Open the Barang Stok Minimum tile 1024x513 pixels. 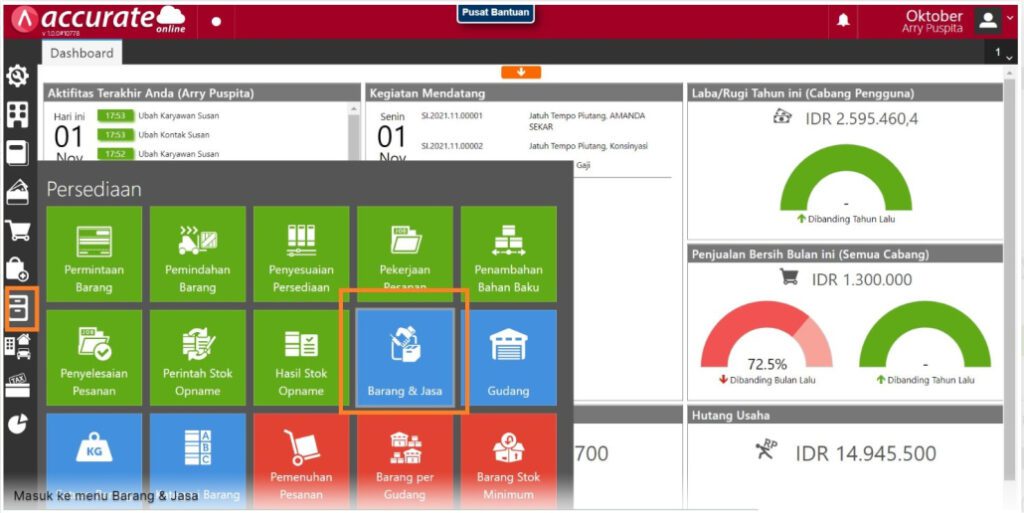(x=509, y=461)
